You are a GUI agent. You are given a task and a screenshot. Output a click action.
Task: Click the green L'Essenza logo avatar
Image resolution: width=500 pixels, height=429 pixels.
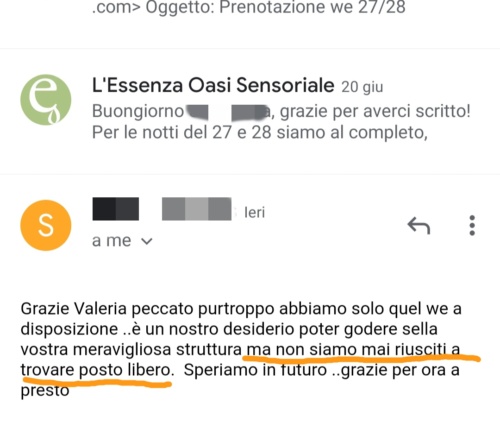click(x=46, y=100)
